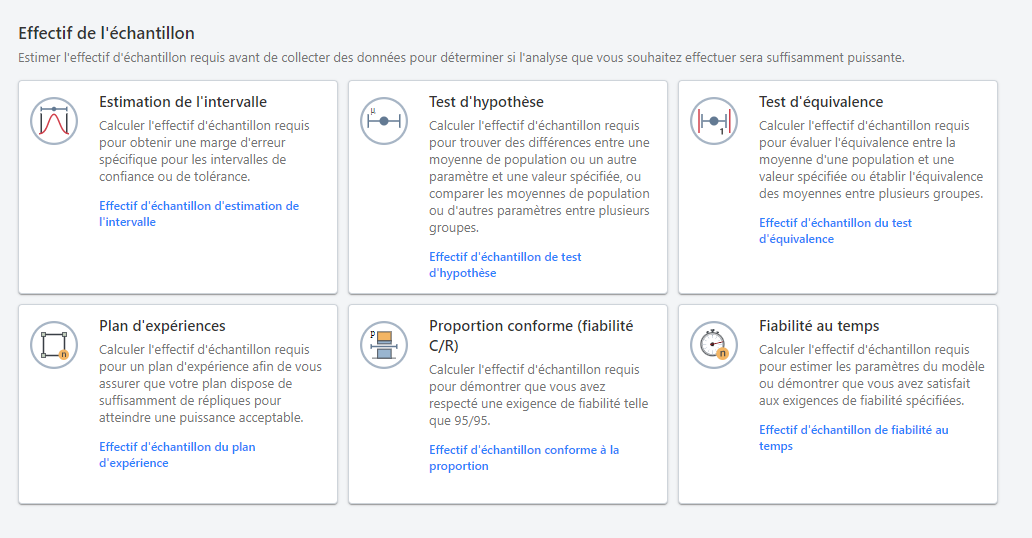Click the Test d'équivalence icon
The width and height of the screenshot is (1032, 538).
pyautogui.click(x=714, y=121)
